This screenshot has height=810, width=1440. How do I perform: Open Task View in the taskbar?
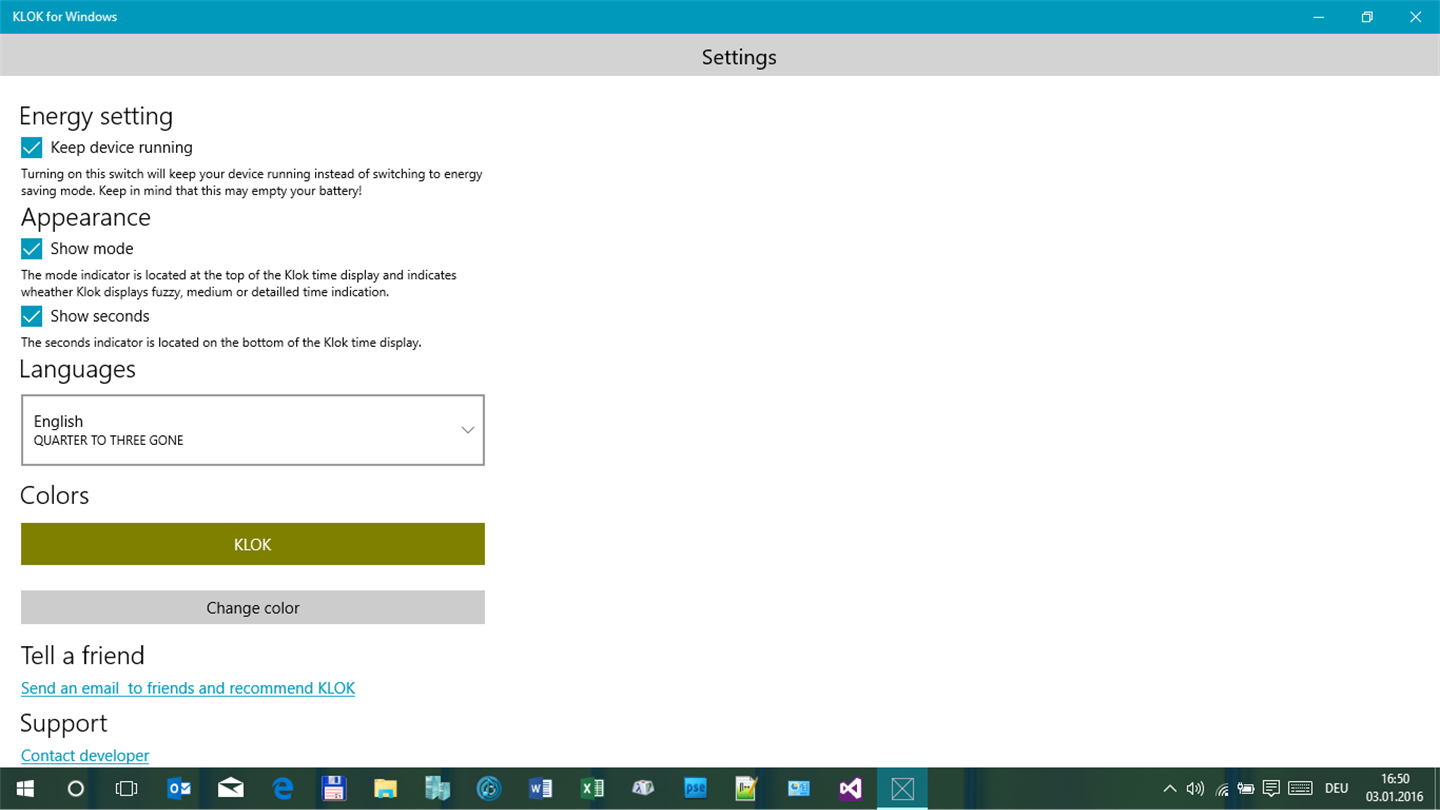pyautogui.click(x=127, y=789)
